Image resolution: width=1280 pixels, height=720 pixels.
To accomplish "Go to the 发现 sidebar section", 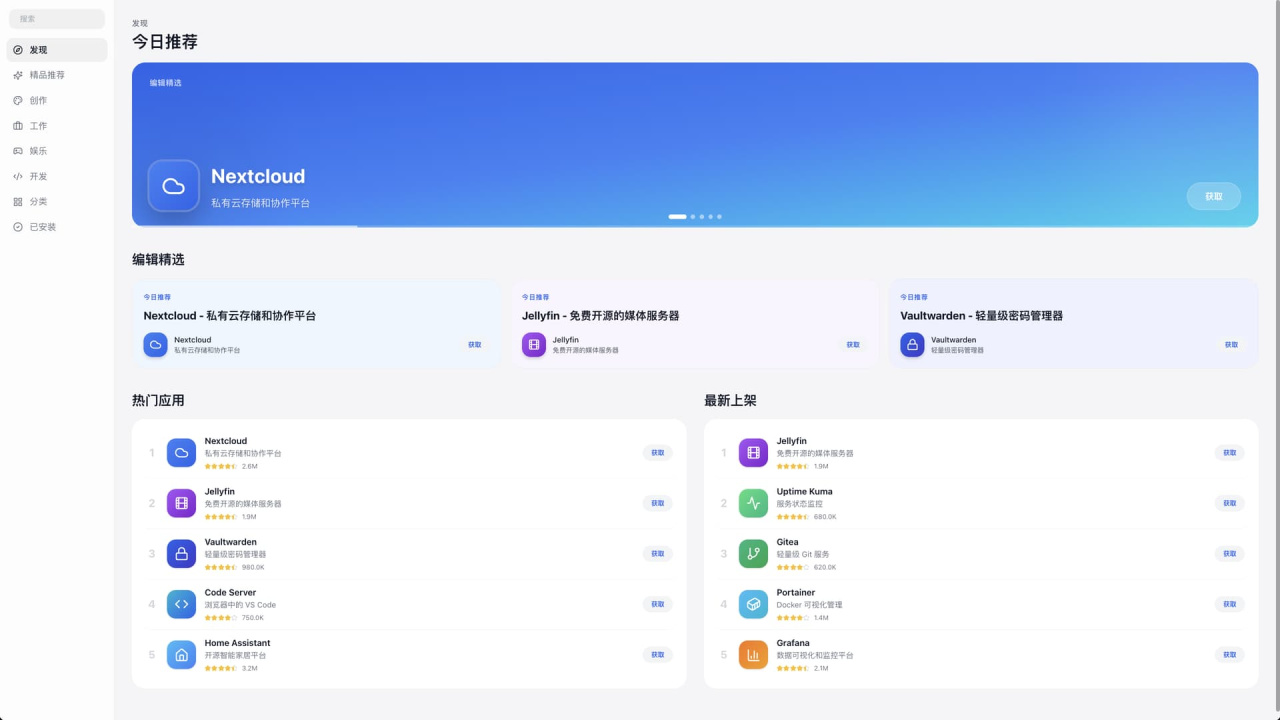I will (57, 50).
